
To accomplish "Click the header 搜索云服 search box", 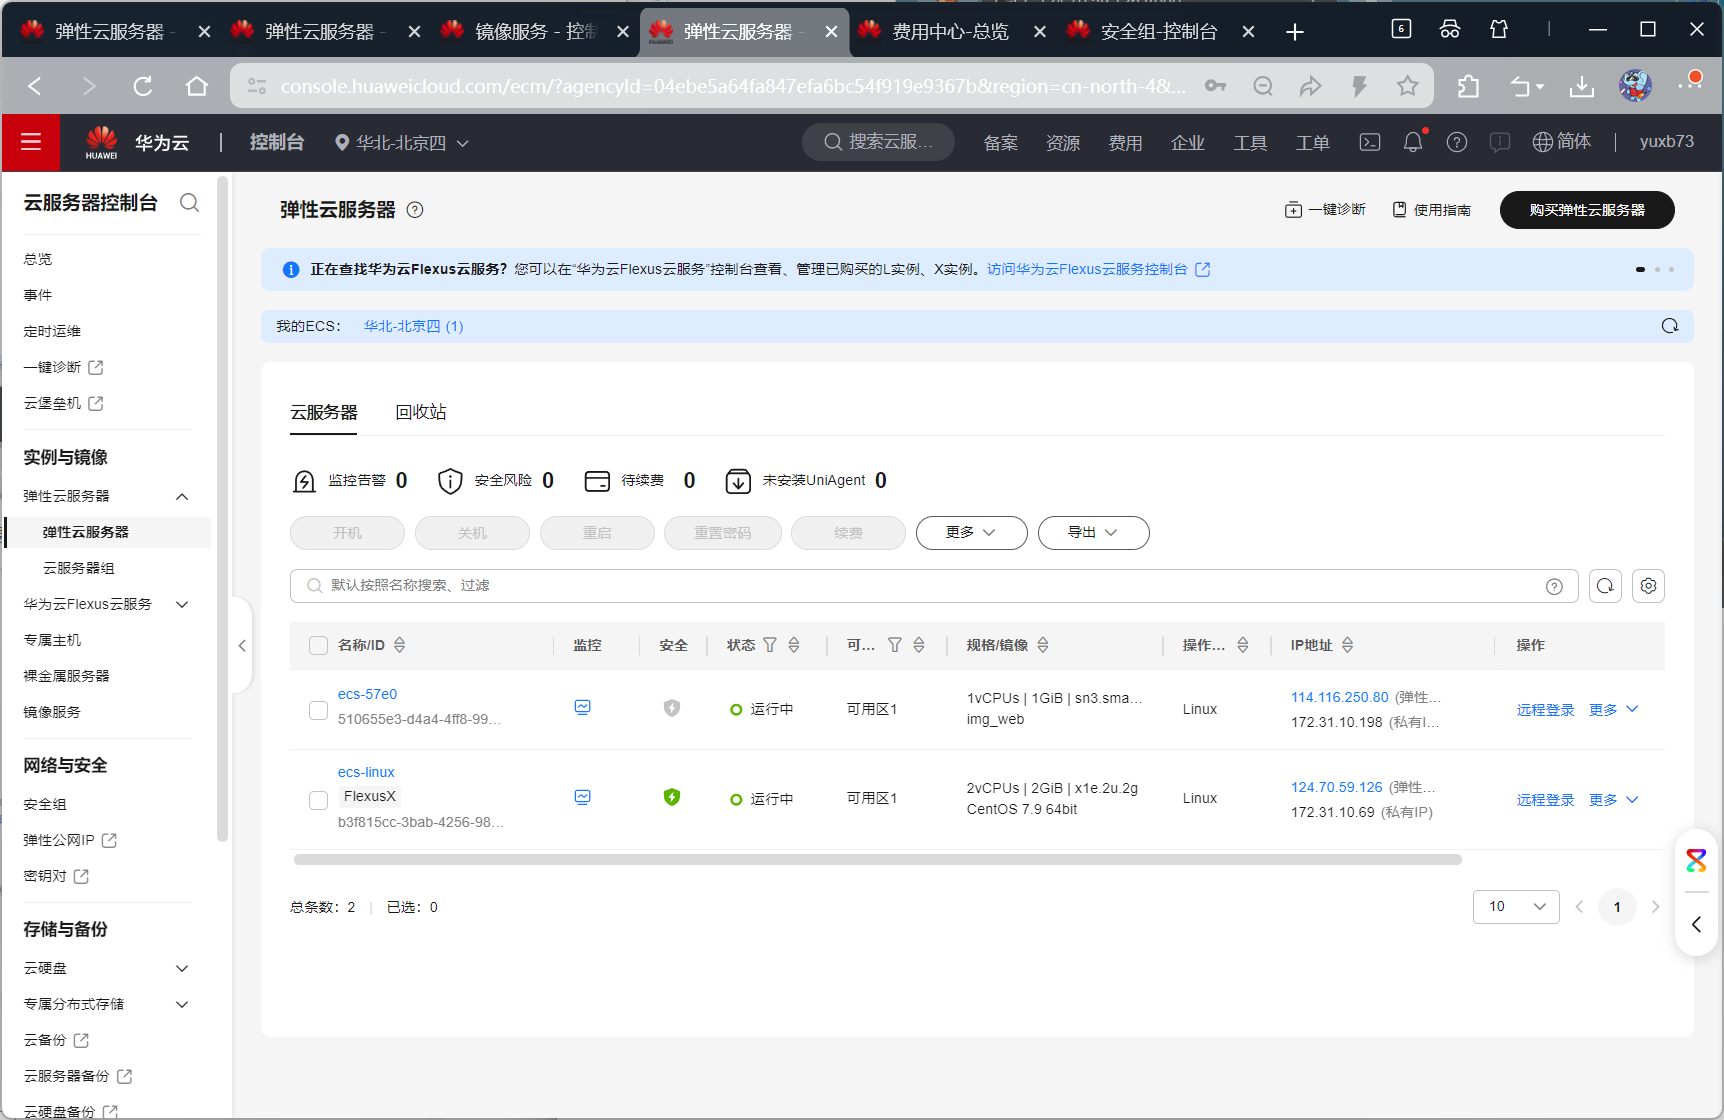I will point(878,142).
